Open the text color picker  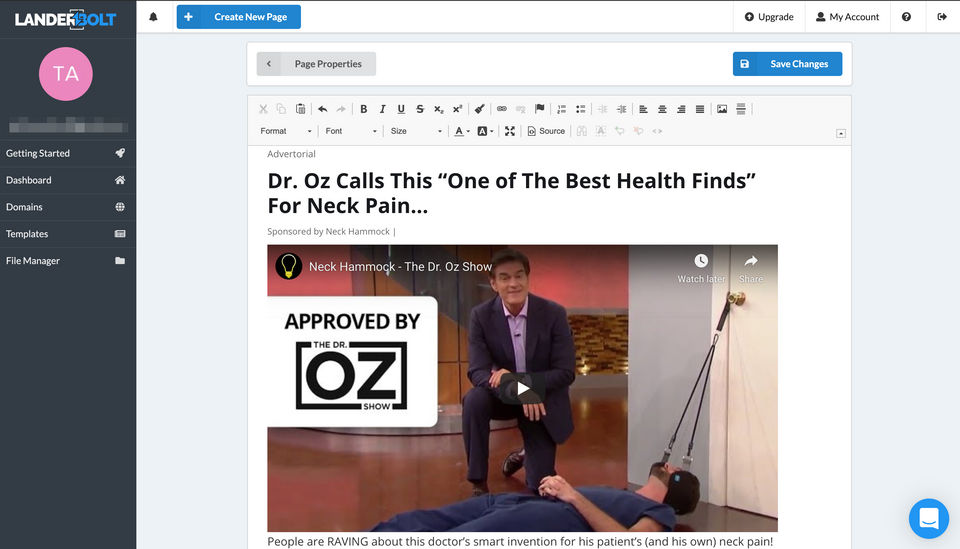[x=461, y=131]
